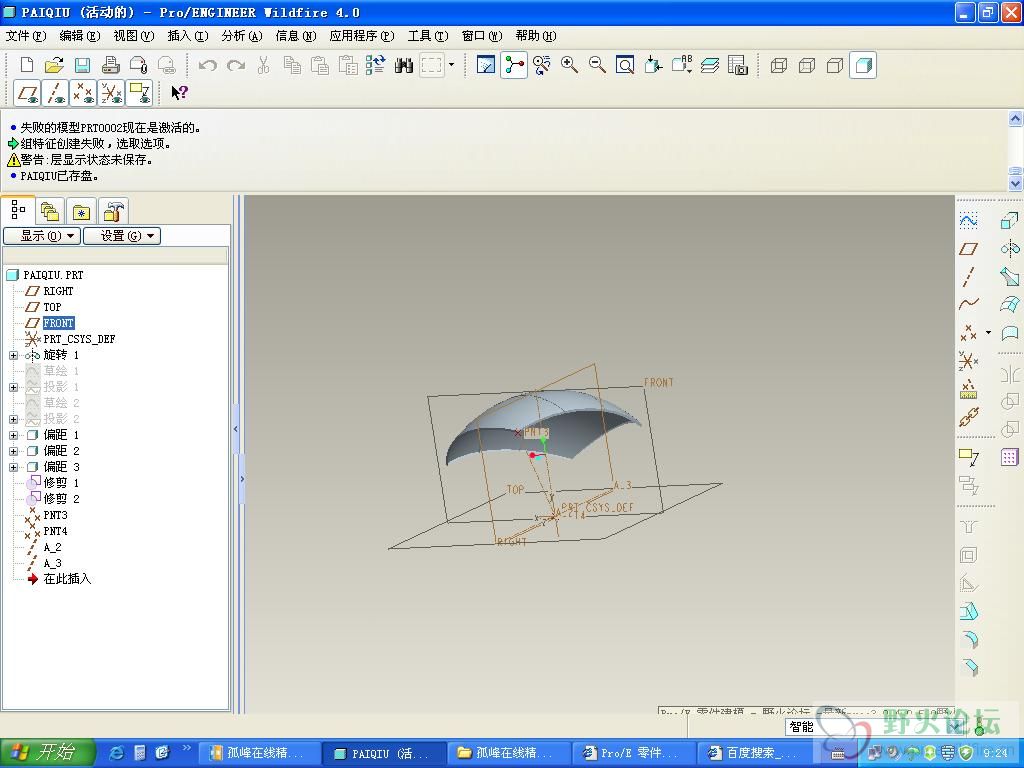The width and height of the screenshot is (1024, 768).
Task: Save the model with the disk icon
Action: click(82, 65)
